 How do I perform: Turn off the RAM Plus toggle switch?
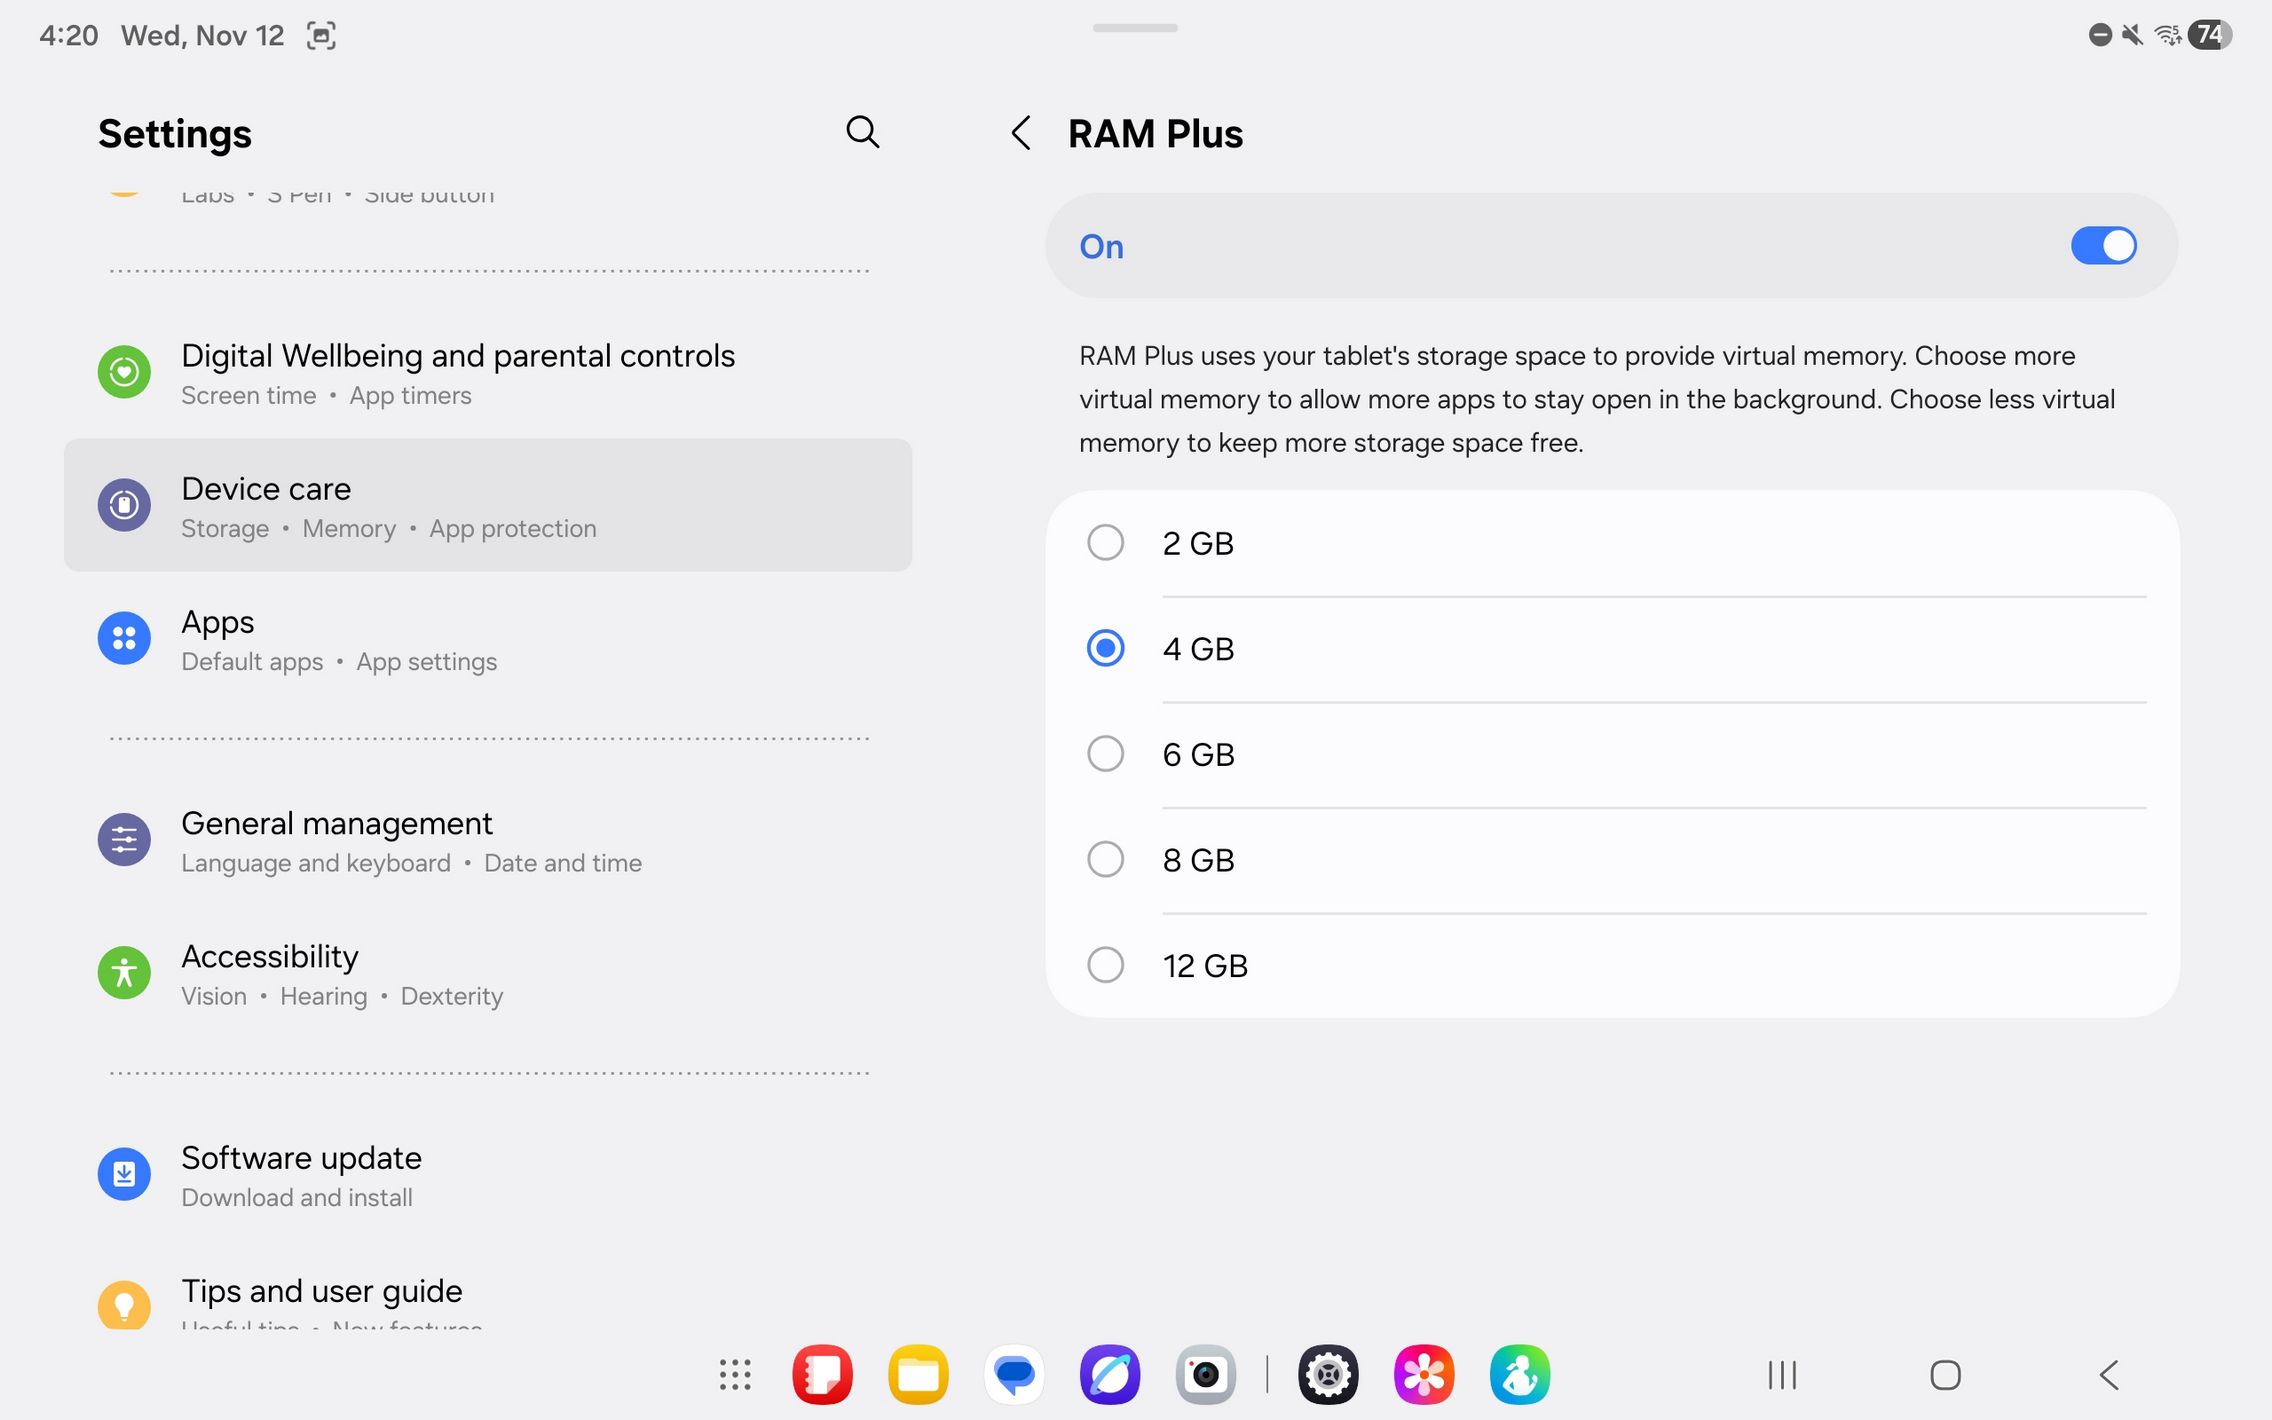[x=2103, y=246]
